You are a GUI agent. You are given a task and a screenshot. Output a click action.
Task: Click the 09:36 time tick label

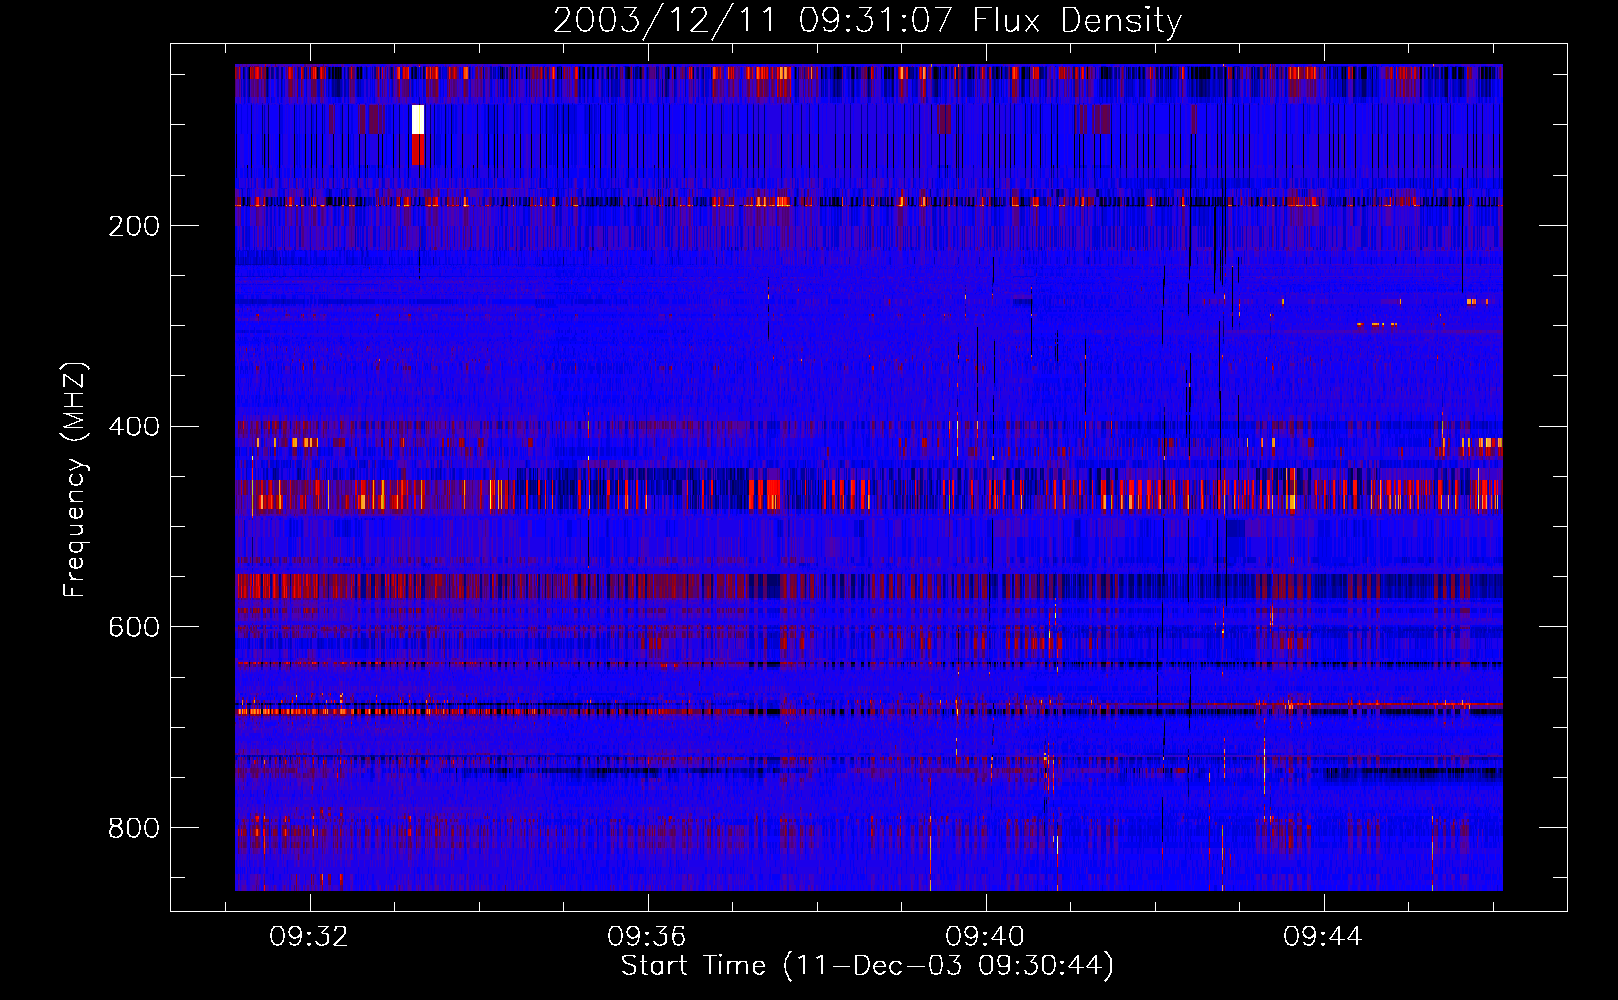tap(647, 937)
